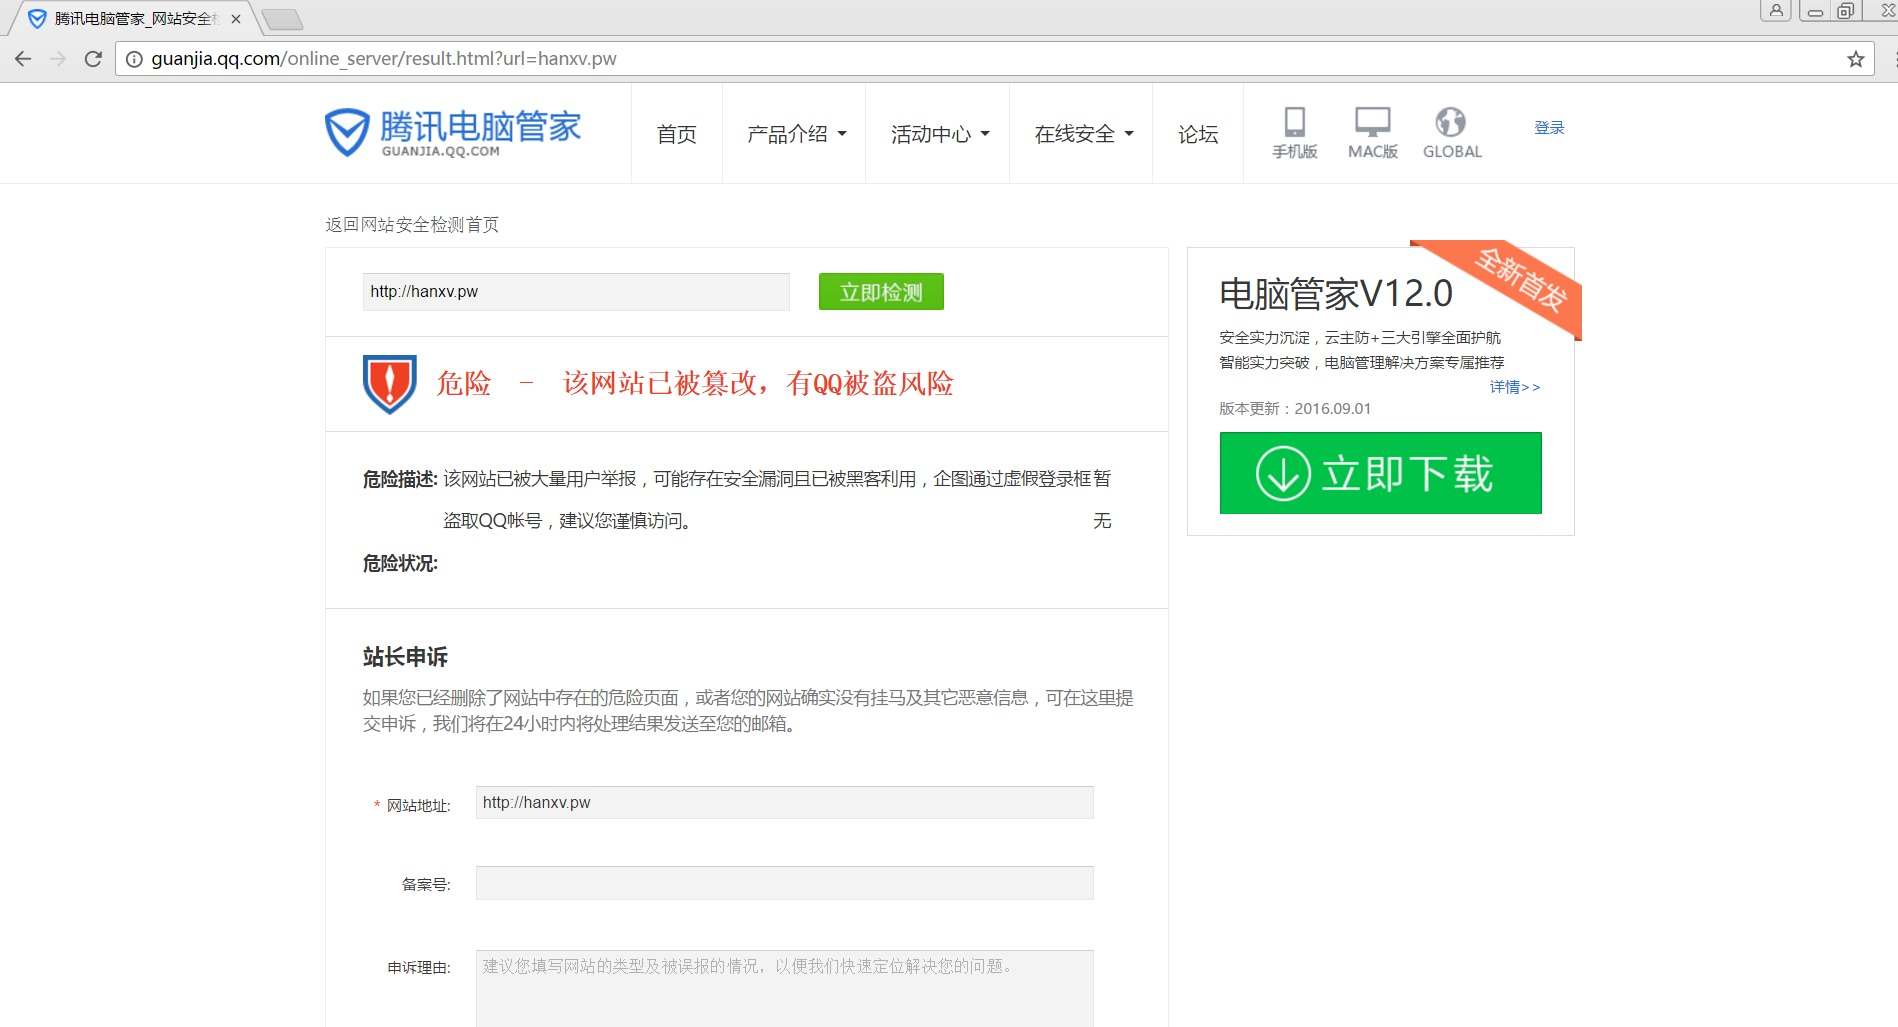Go back with the browser back arrow
The height and width of the screenshot is (1027, 1898).
(x=23, y=59)
